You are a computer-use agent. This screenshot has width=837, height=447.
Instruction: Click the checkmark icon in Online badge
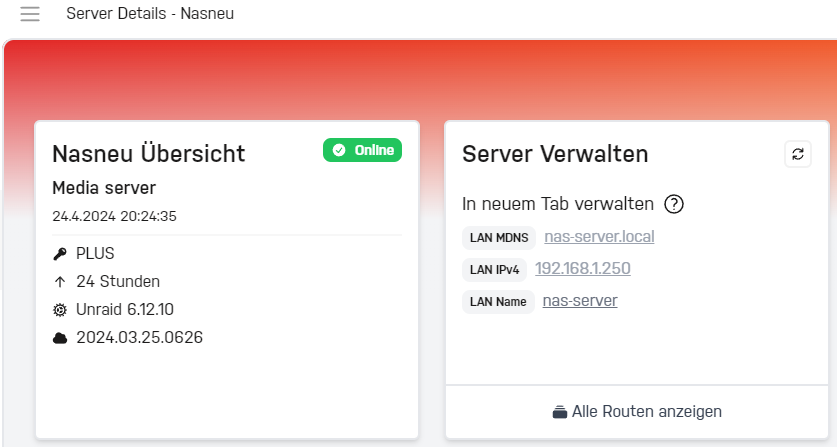[339, 150]
